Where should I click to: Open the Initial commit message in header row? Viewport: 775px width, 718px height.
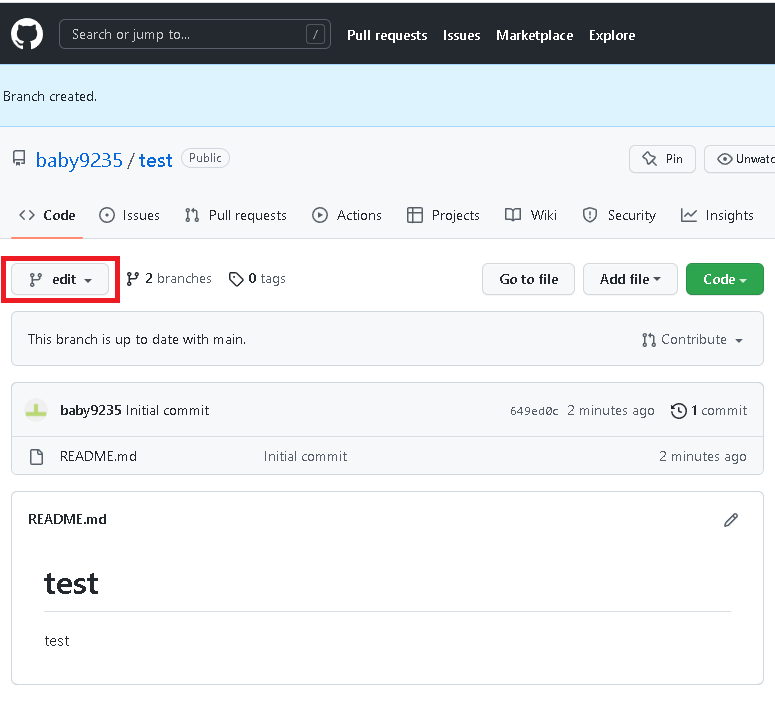coord(168,410)
